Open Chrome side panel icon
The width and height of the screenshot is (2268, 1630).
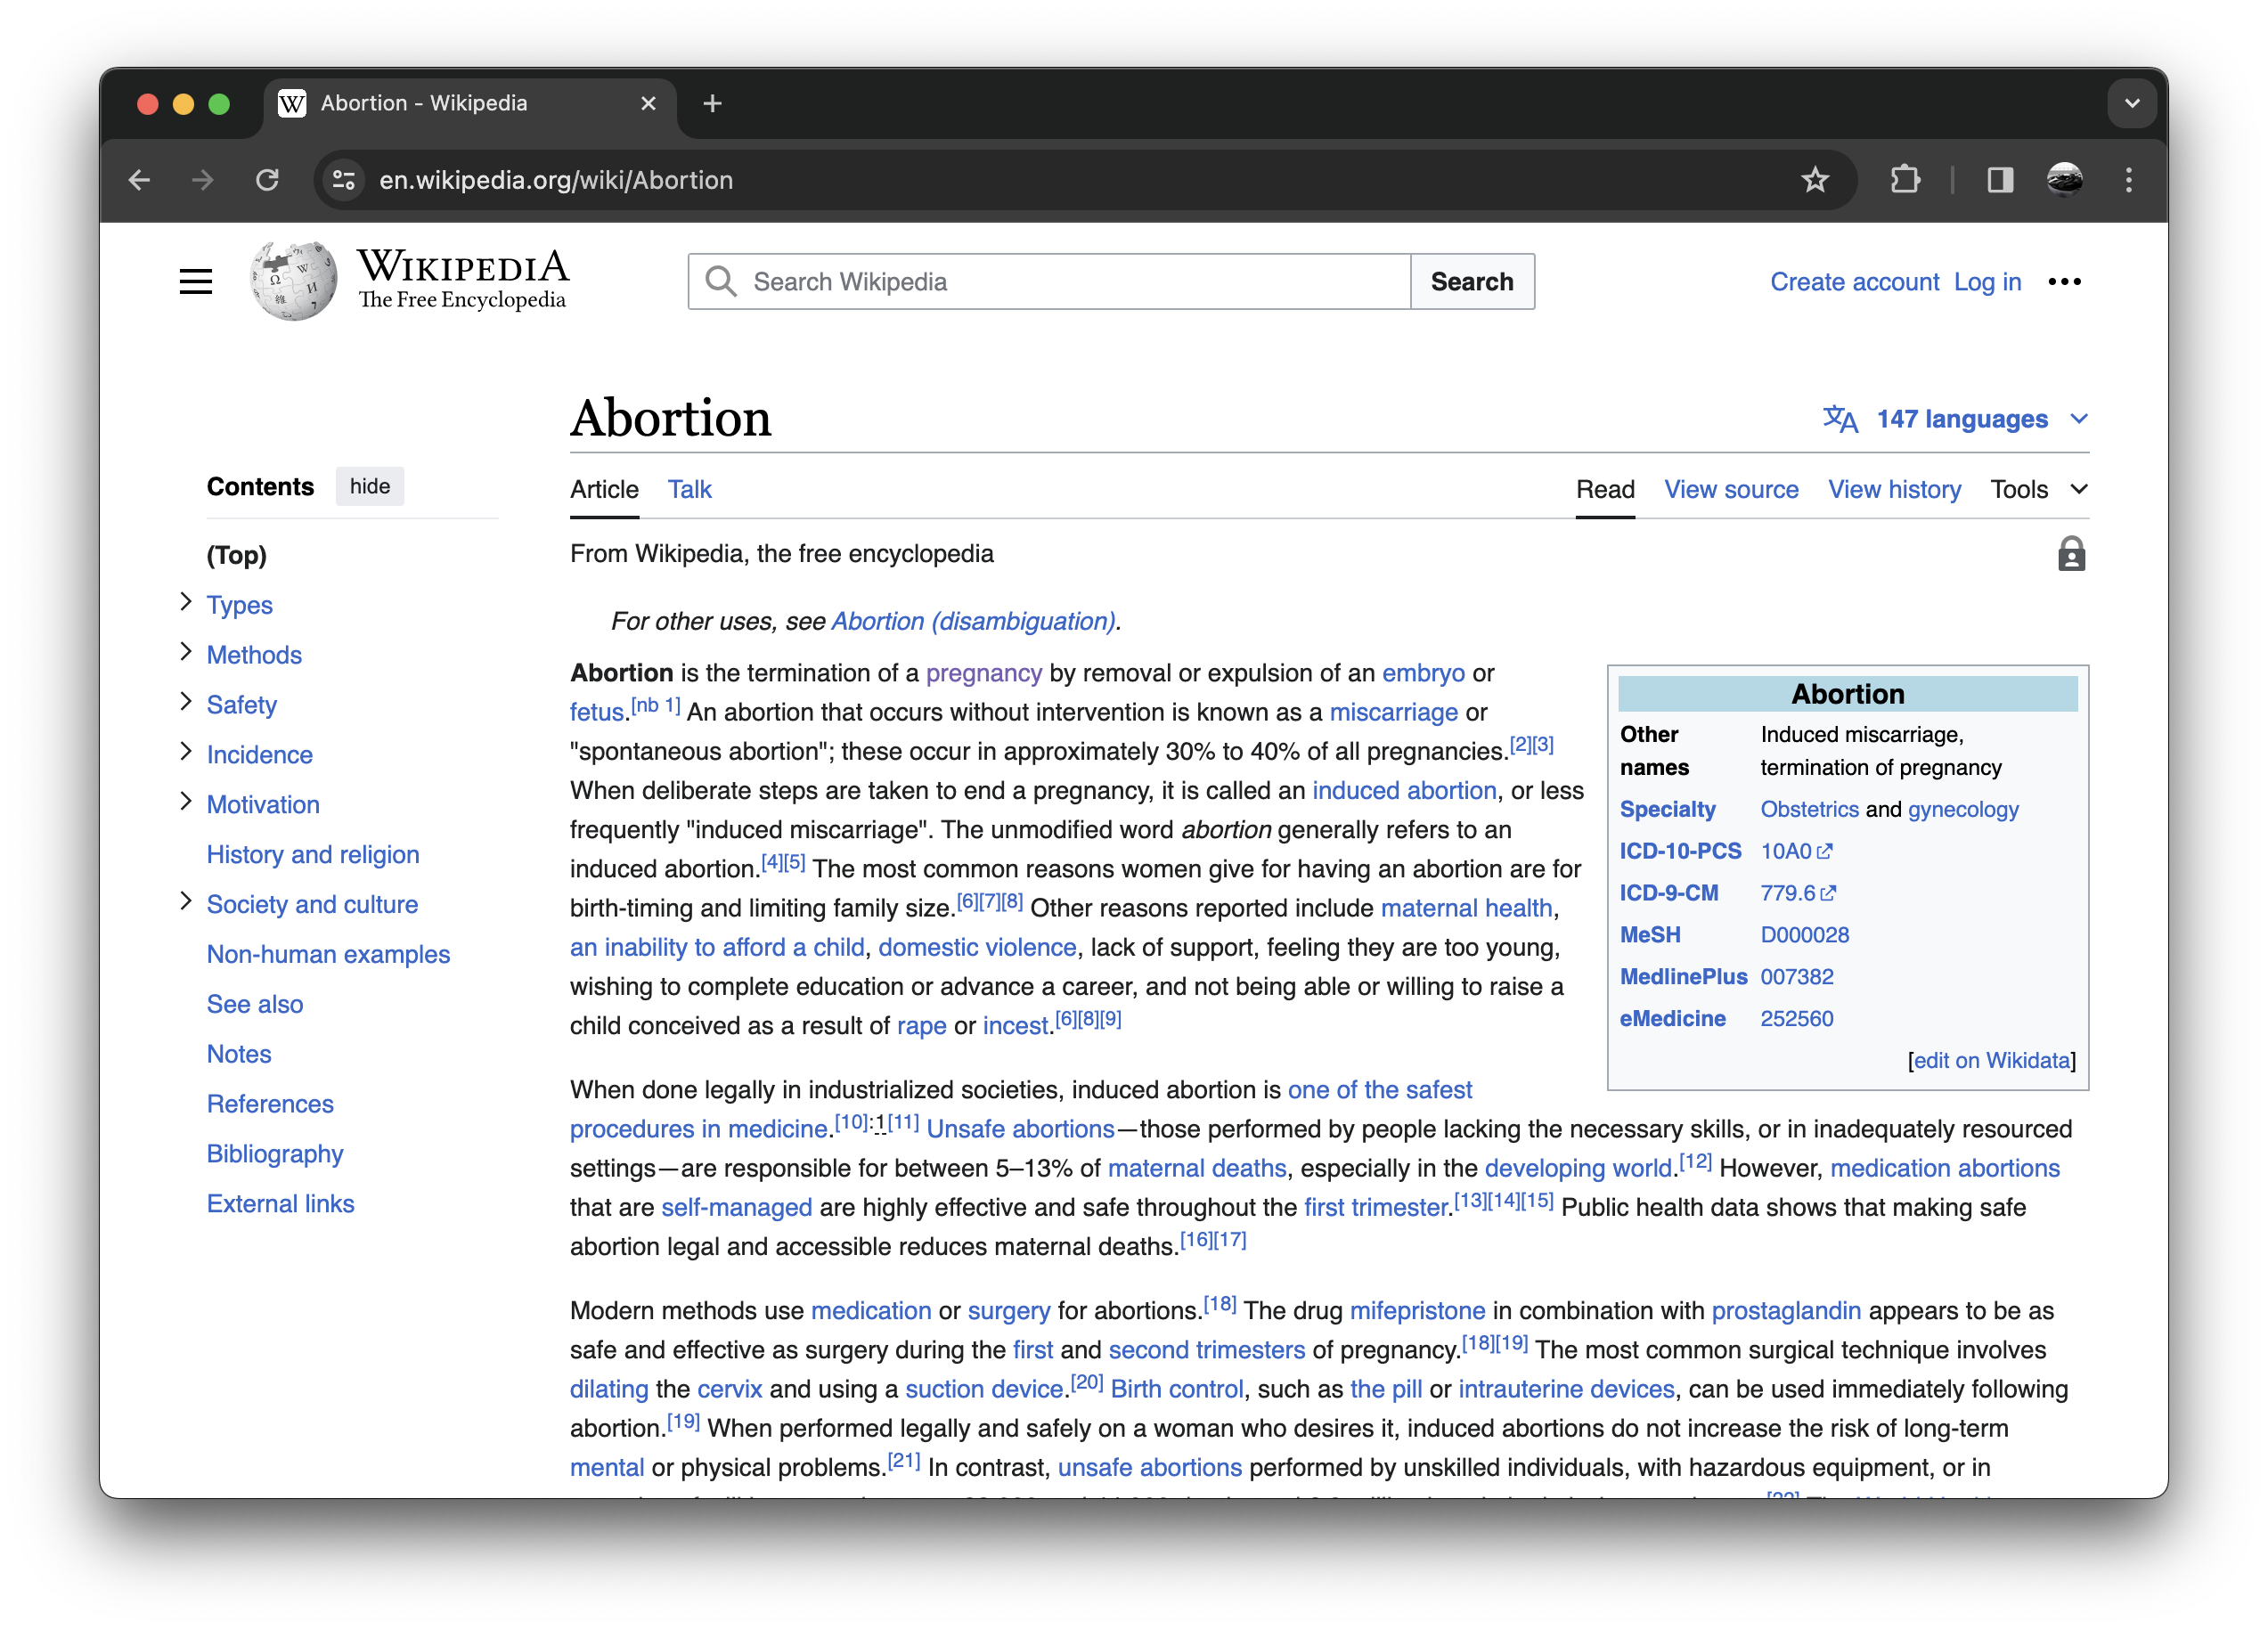1999,180
